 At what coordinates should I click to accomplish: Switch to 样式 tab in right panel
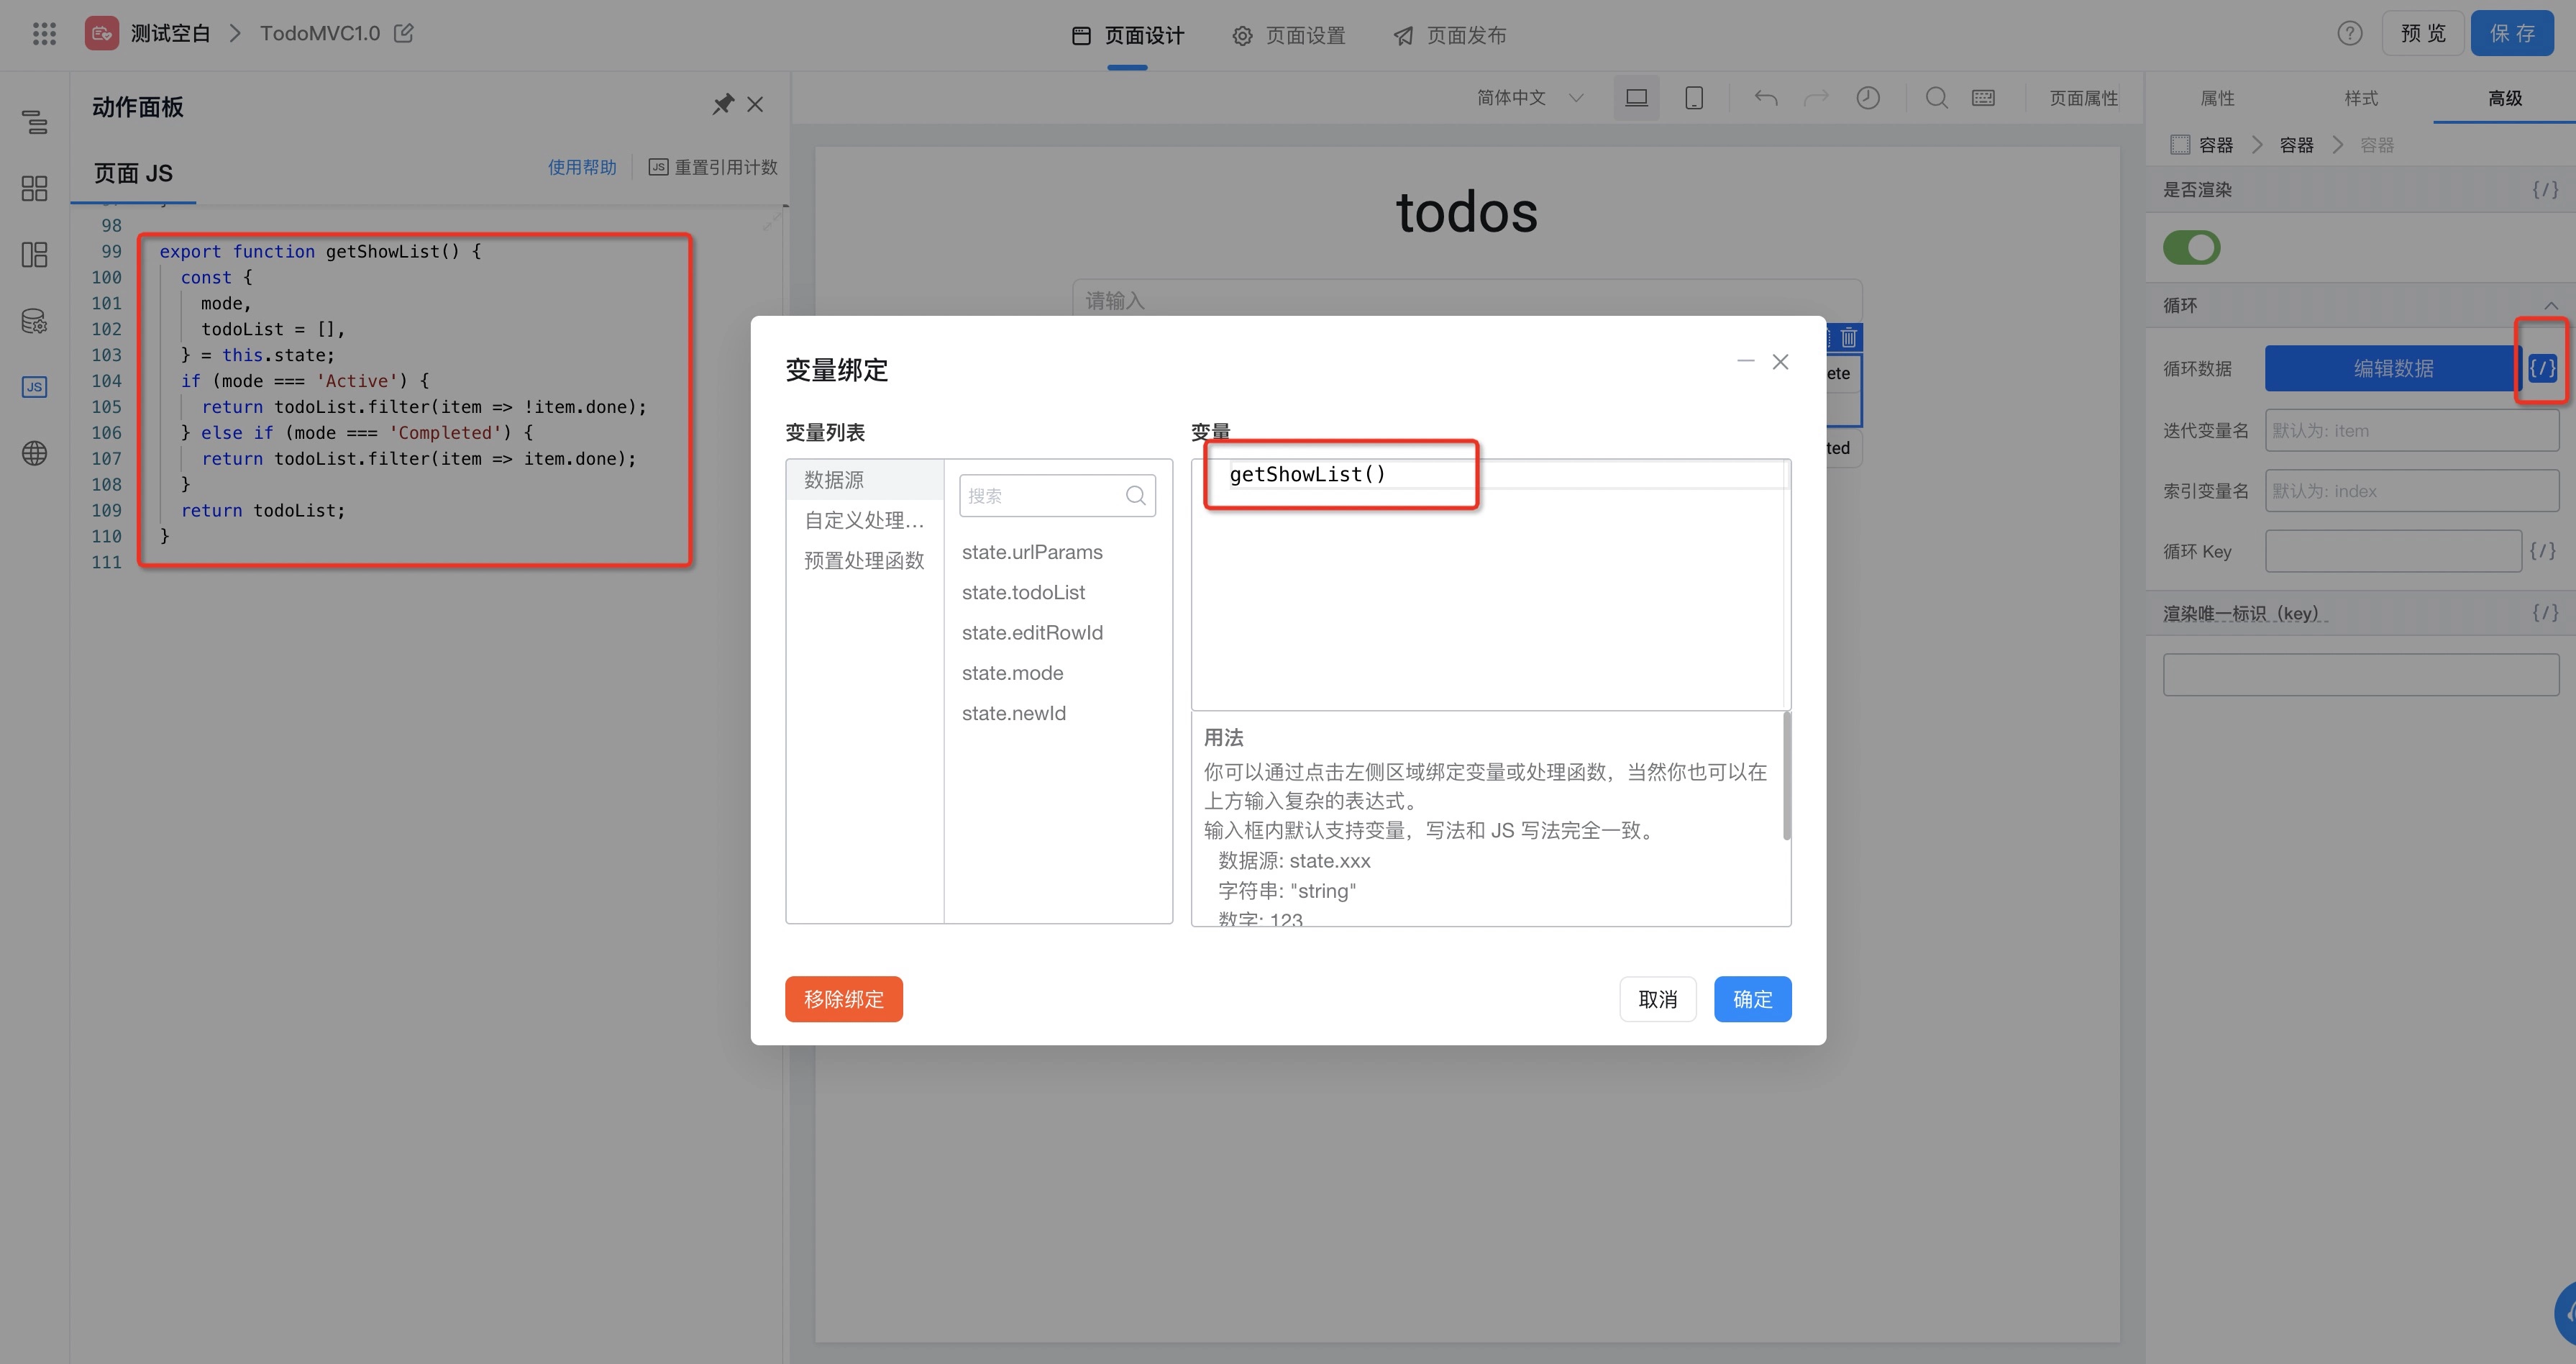[2360, 98]
